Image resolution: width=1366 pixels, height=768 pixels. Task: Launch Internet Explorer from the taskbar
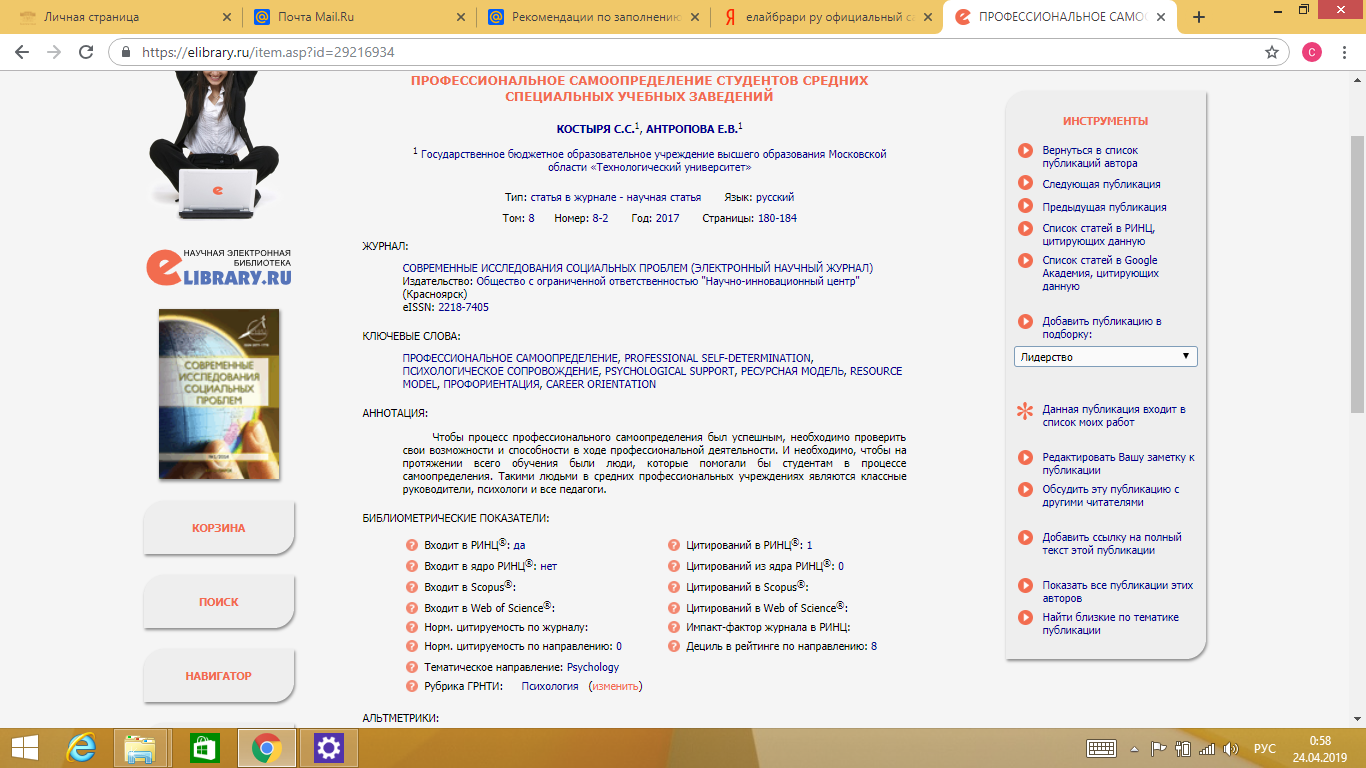point(81,747)
